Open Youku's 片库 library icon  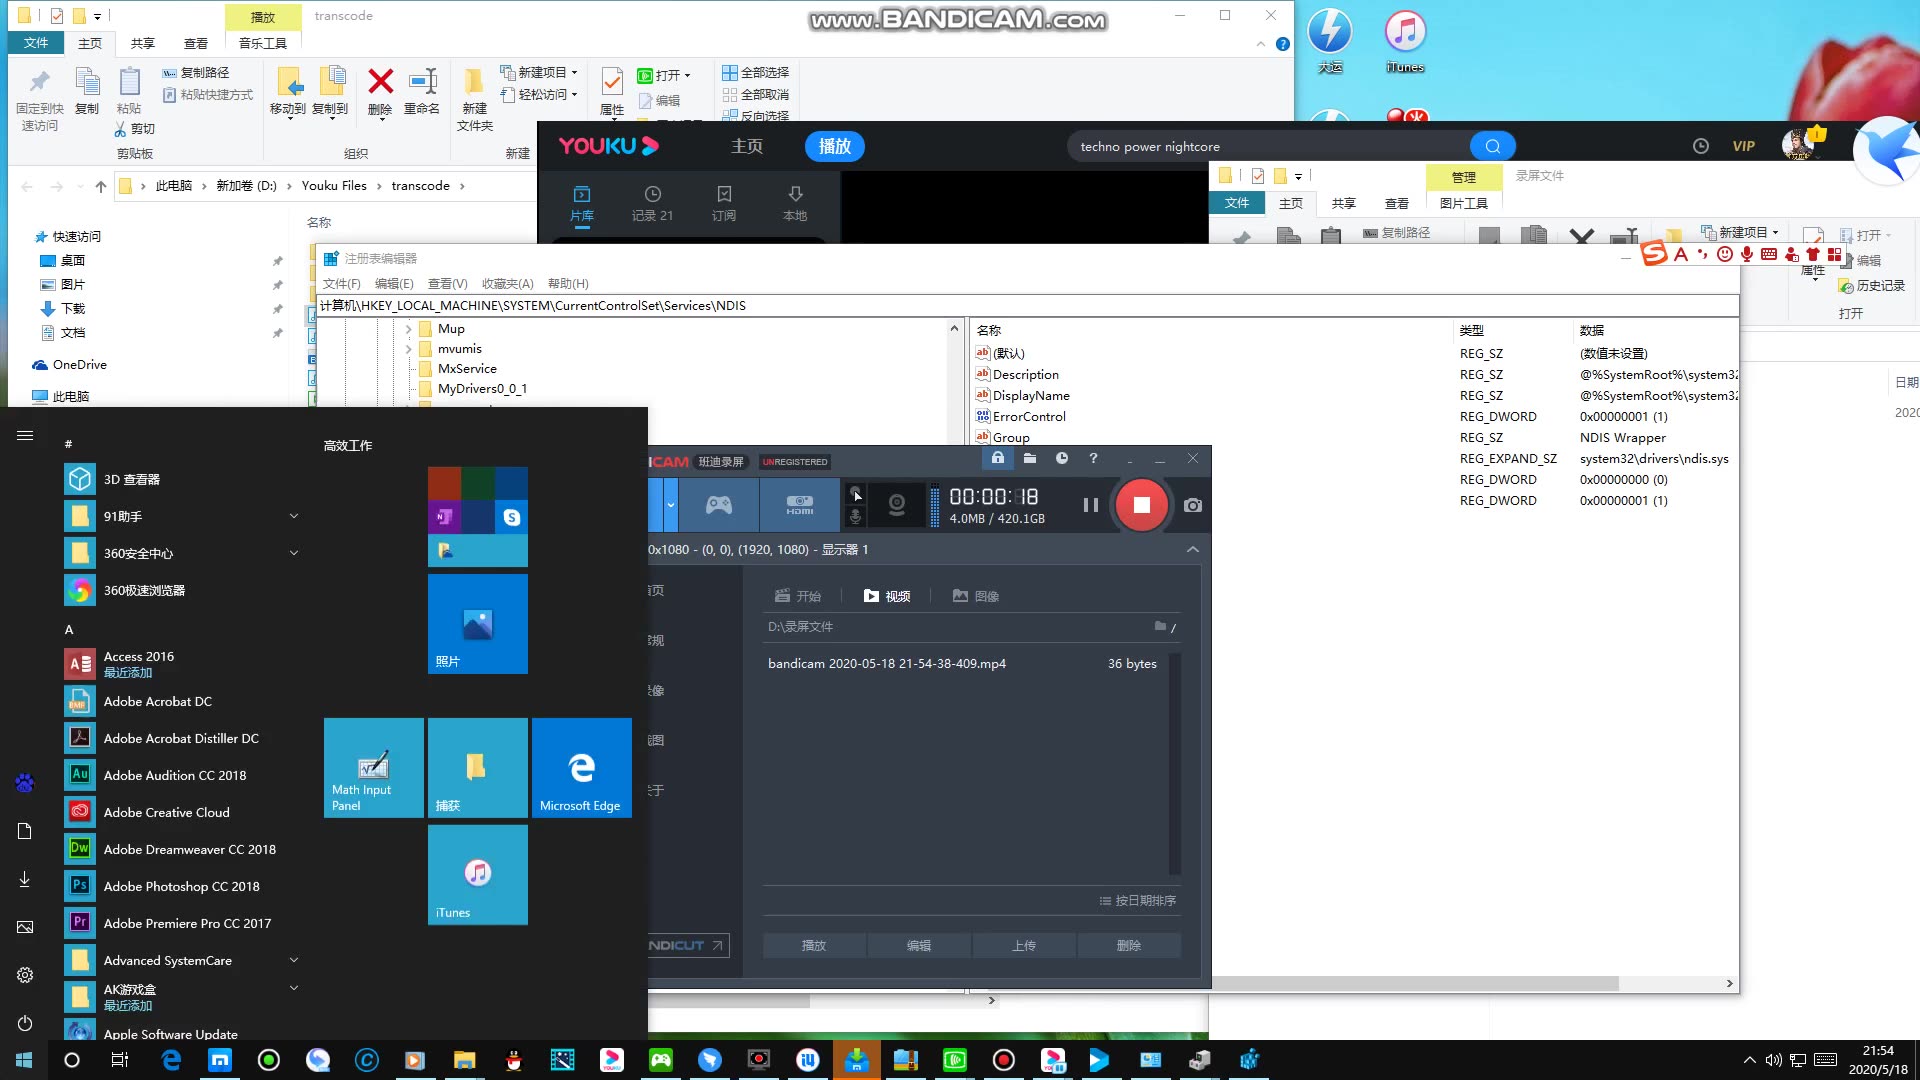(x=582, y=203)
